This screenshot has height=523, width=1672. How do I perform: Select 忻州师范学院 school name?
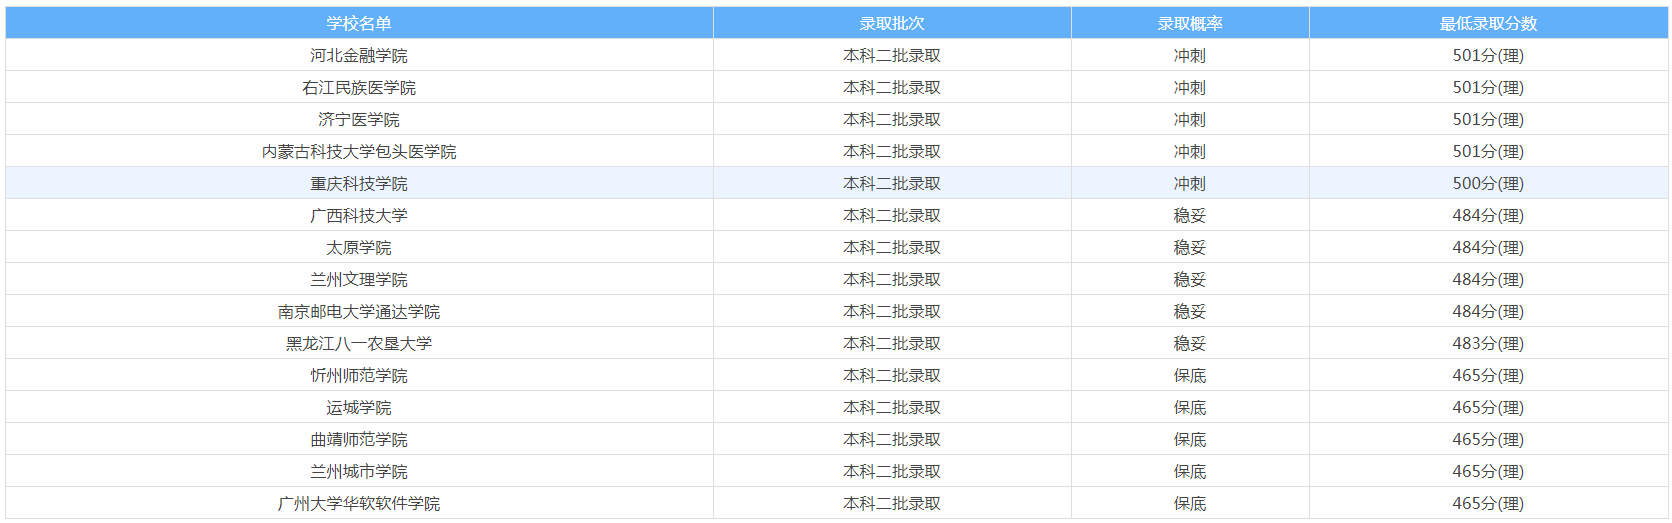(x=359, y=375)
